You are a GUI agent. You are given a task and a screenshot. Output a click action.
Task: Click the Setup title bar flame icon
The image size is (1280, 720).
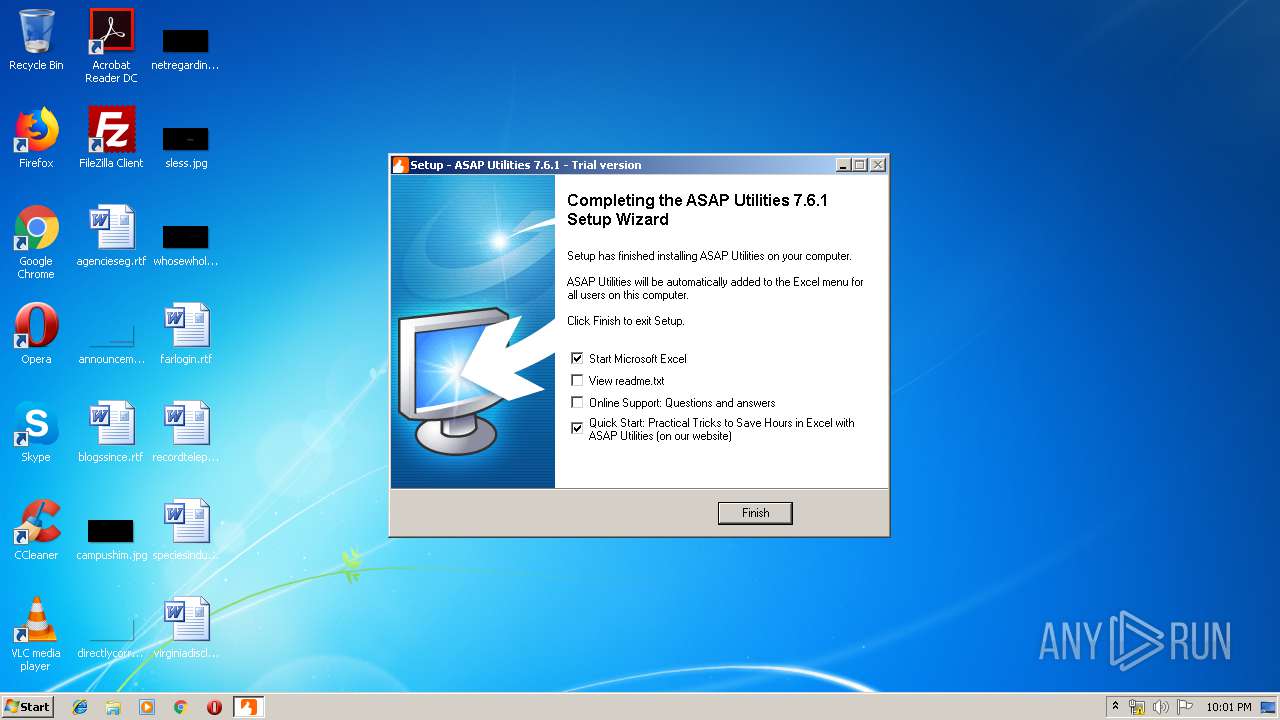pyautogui.click(x=400, y=165)
